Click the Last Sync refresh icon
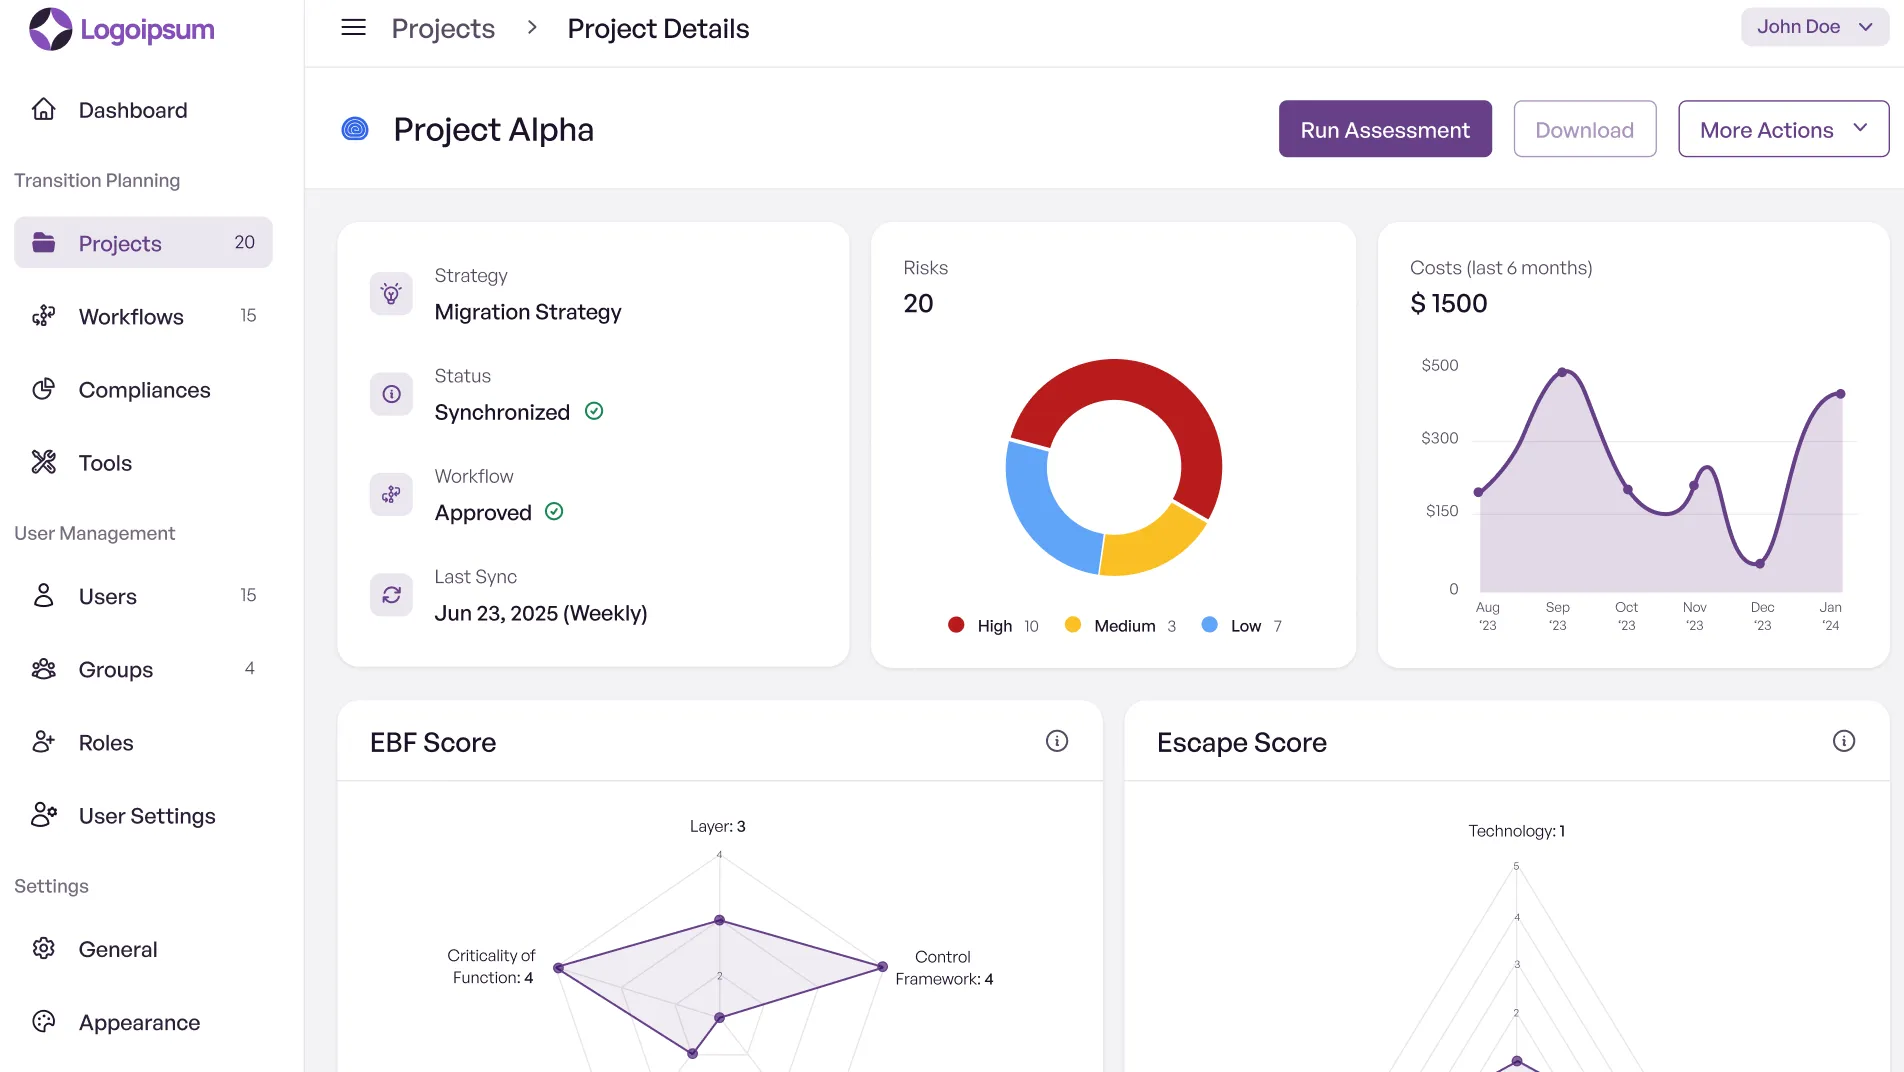1904x1072 pixels. tap(391, 595)
